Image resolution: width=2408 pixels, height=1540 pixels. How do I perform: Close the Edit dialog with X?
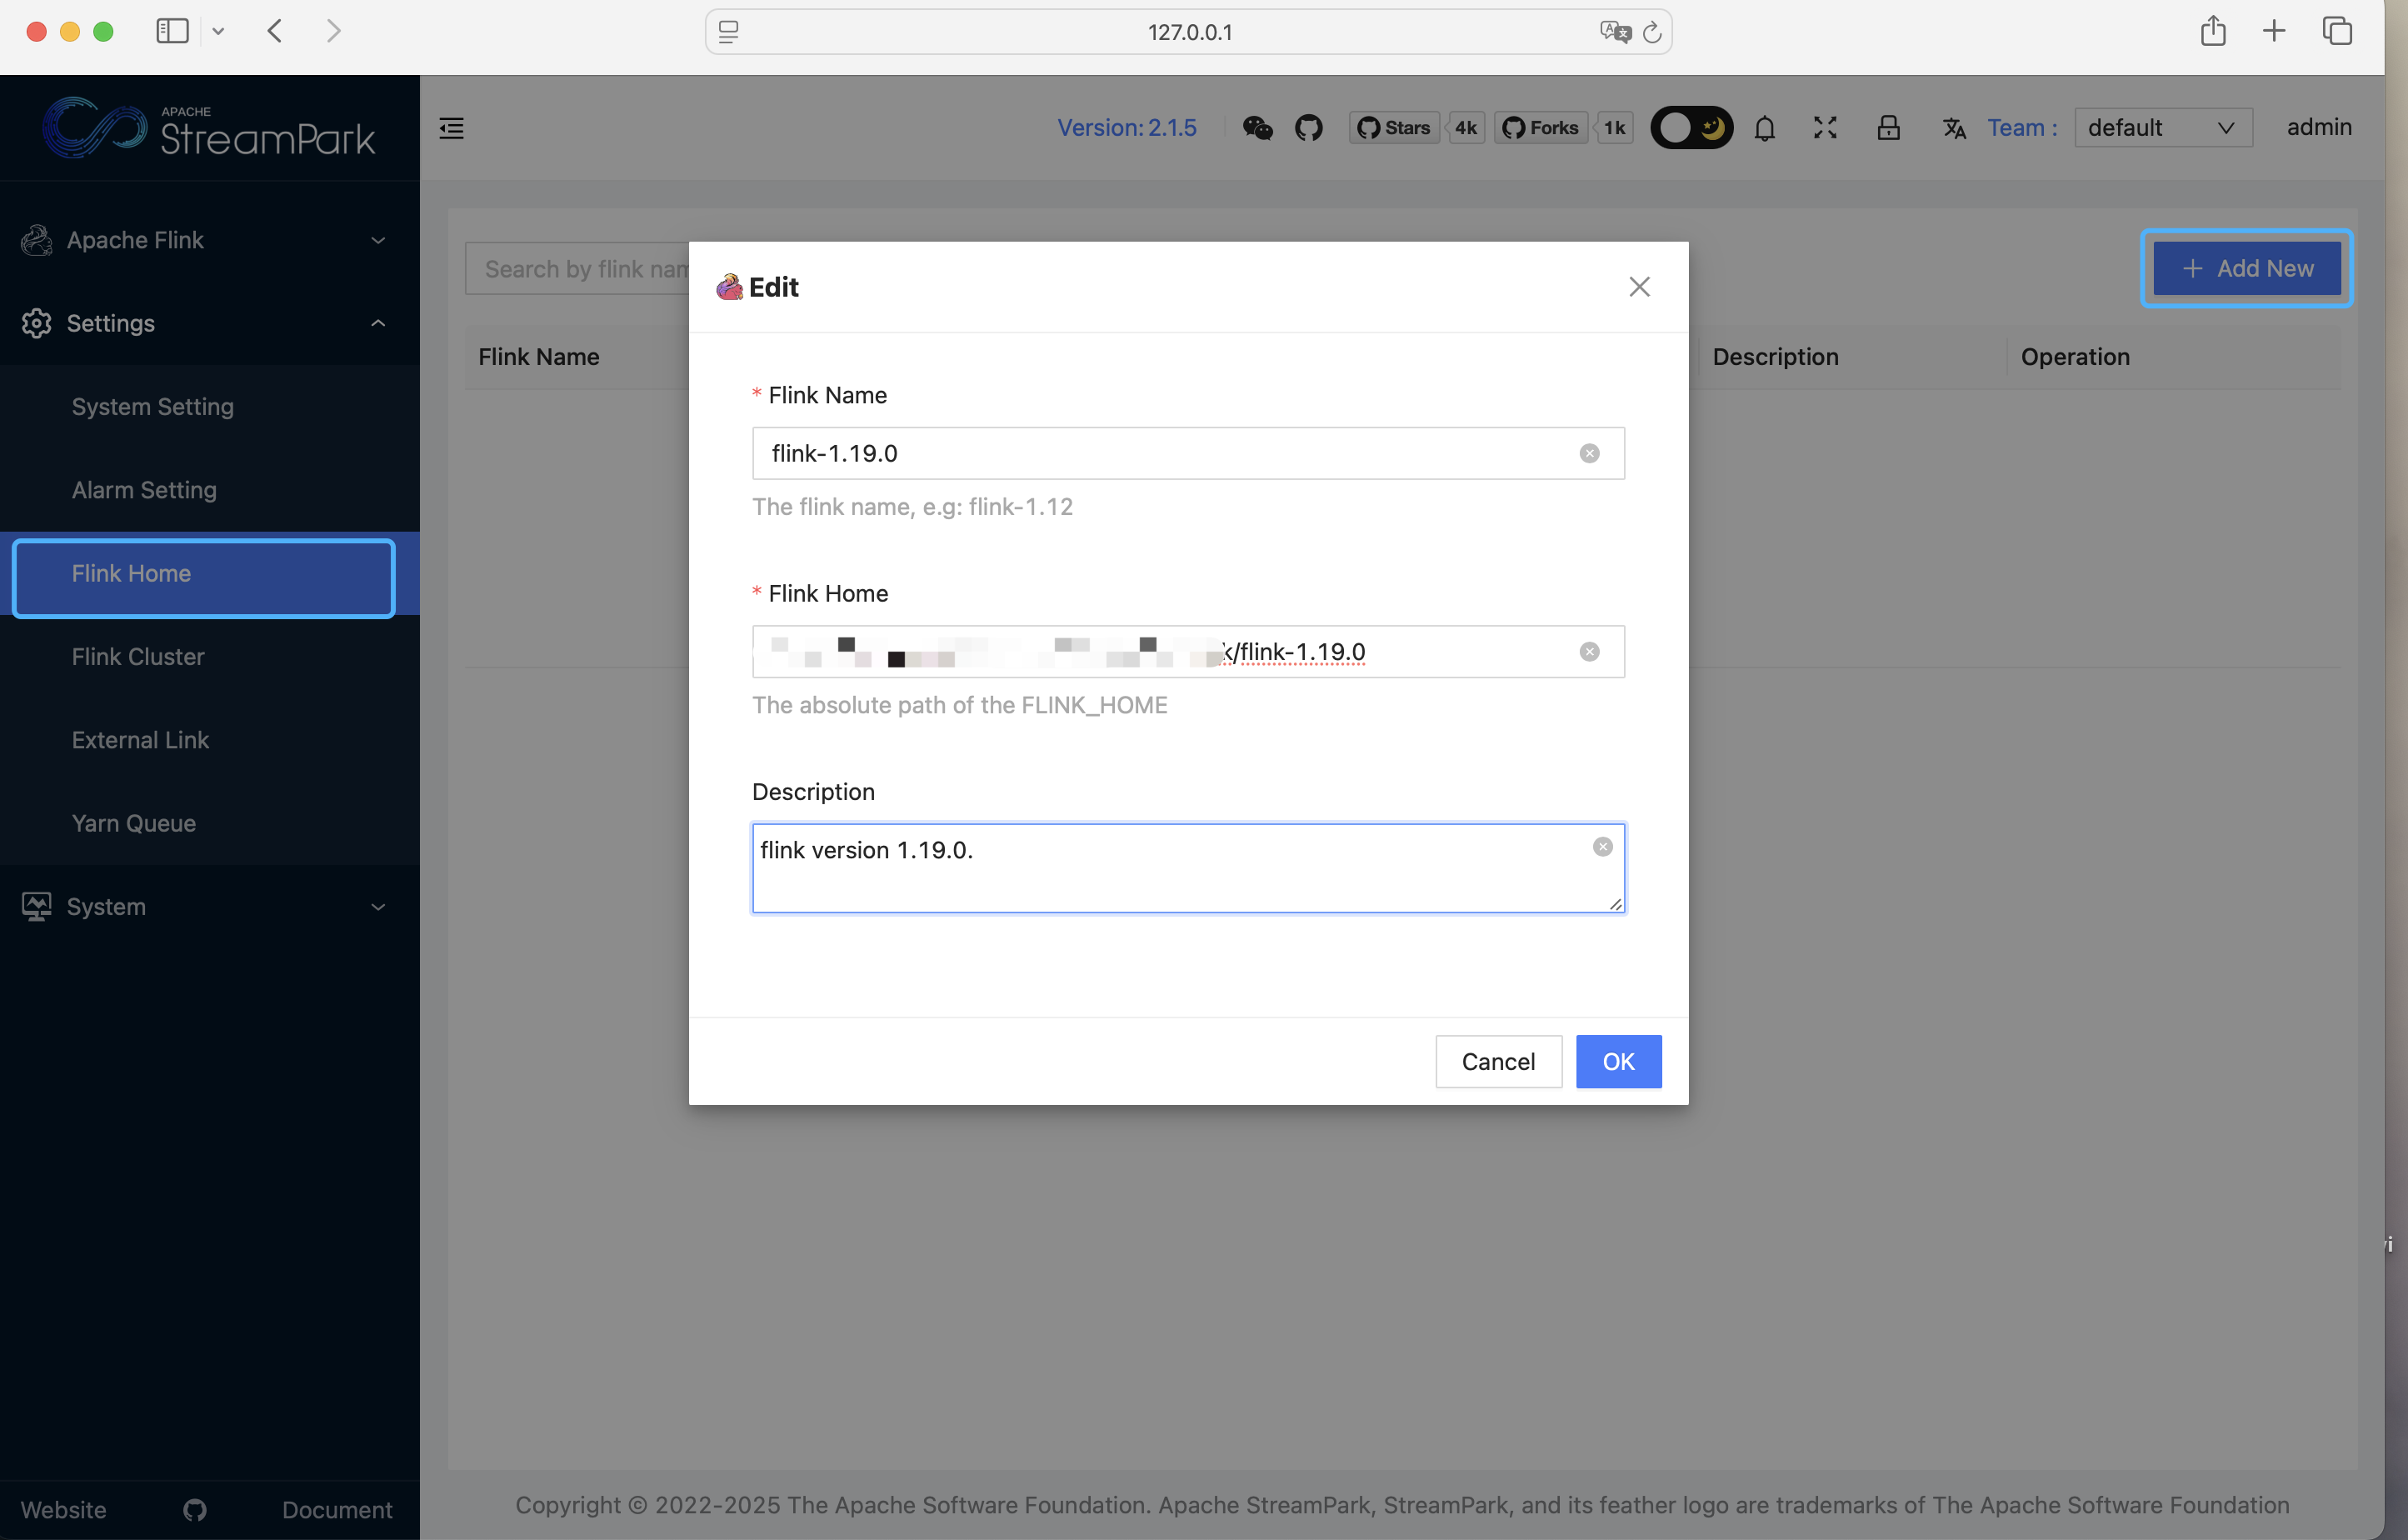point(1639,287)
